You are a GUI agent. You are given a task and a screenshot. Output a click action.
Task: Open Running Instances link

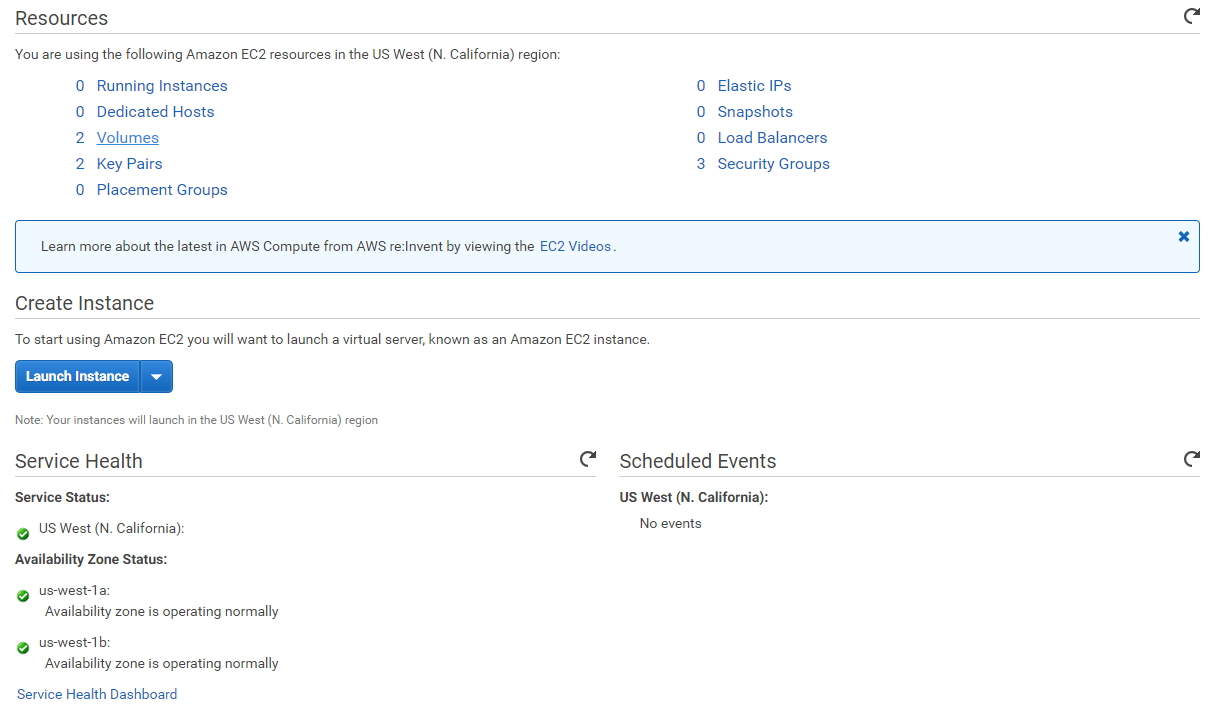(x=162, y=86)
